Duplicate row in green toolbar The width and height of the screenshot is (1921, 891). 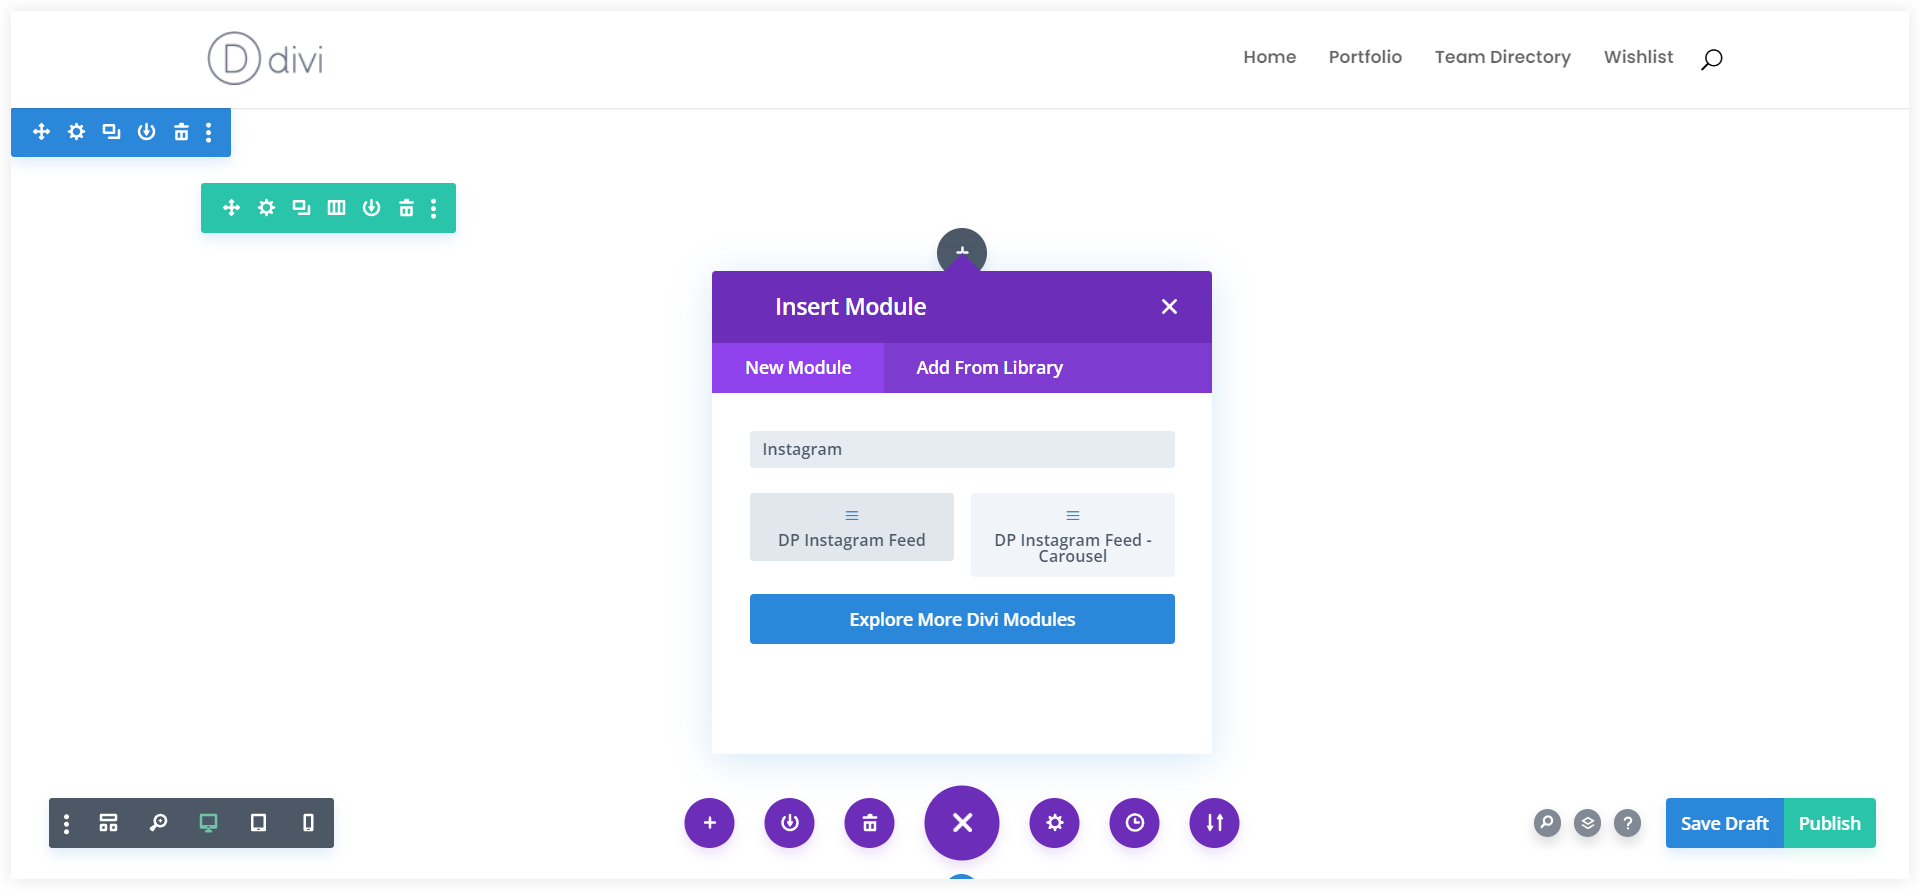[x=301, y=208]
